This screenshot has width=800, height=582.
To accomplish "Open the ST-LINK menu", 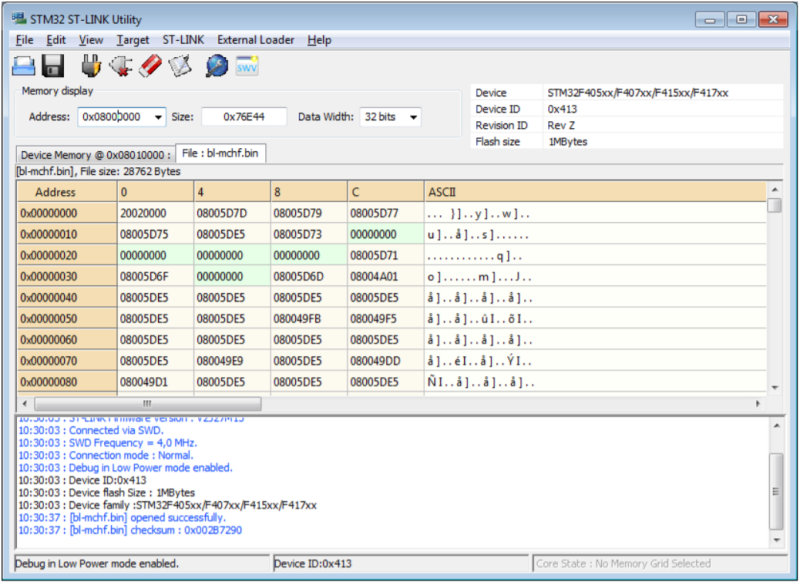I will tap(183, 40).
